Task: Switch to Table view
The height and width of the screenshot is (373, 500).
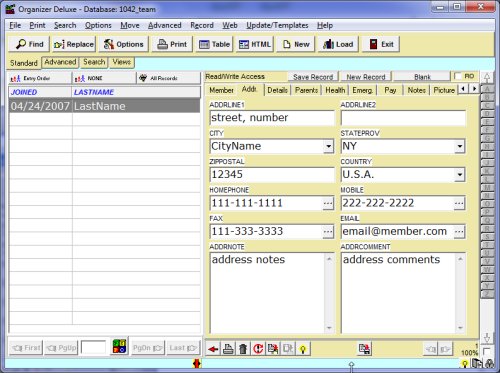Action: [214, 44]
